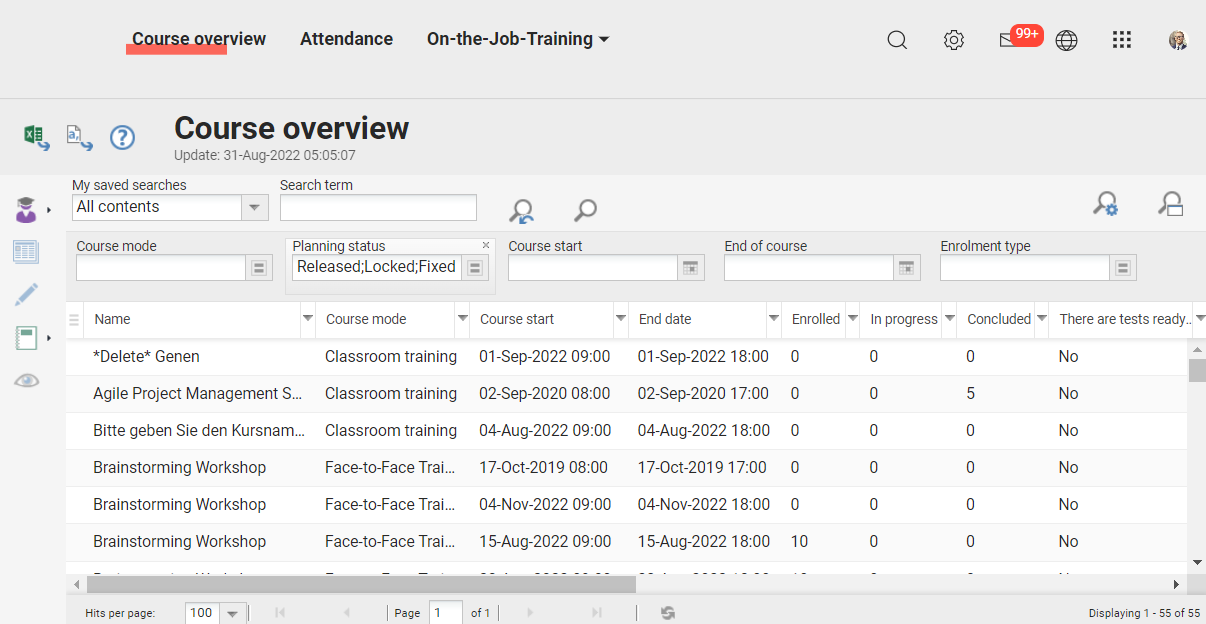1206x624 pixels.
Task: Open the notifications mailbox with 99+ badge
Action: [x=1013, y=40]
